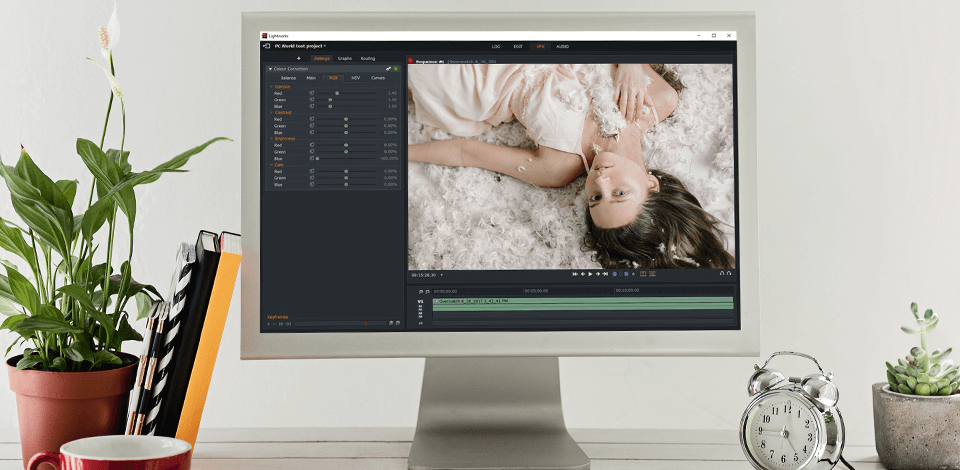The width and height of the screenshot is (960, 470).
Task: Click the blue mark-out icon
Action: (x=626, y=274)
